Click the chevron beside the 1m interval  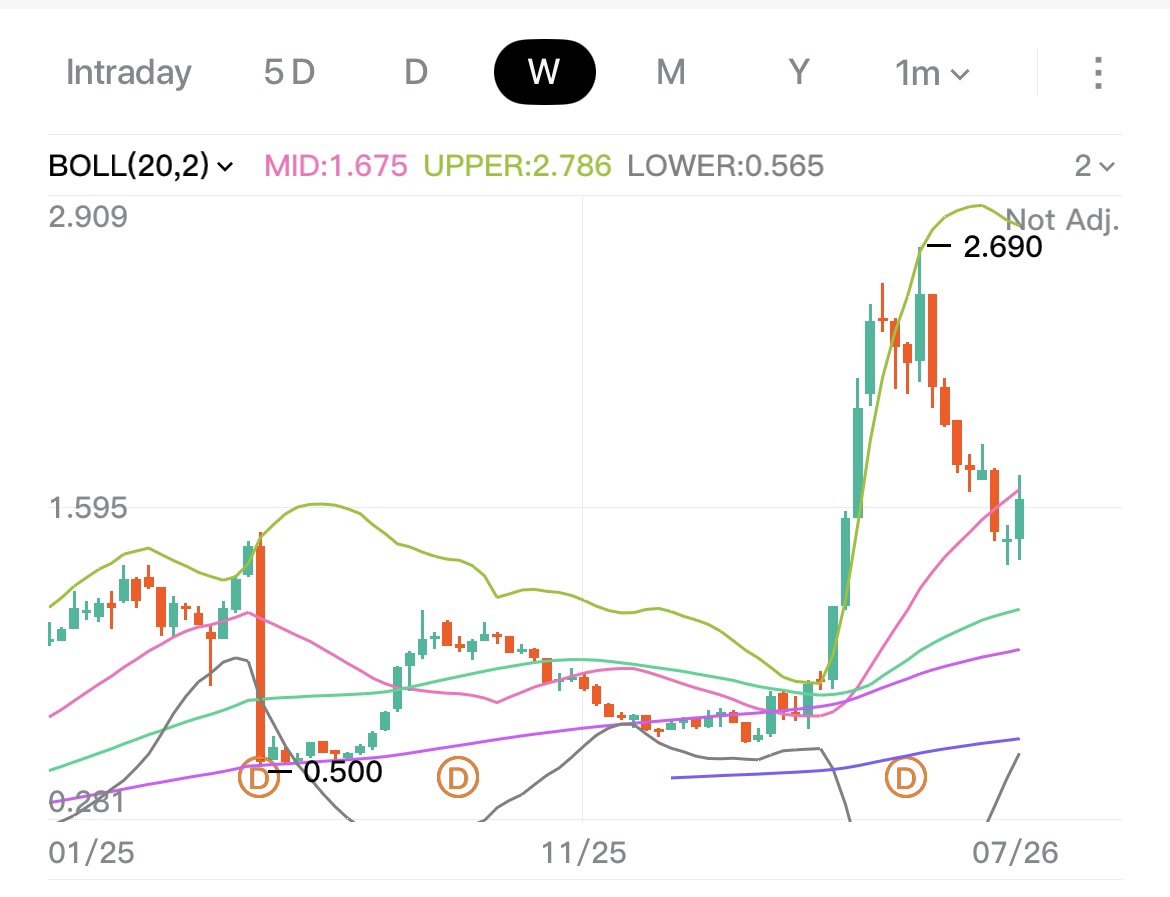pos(961,75)
